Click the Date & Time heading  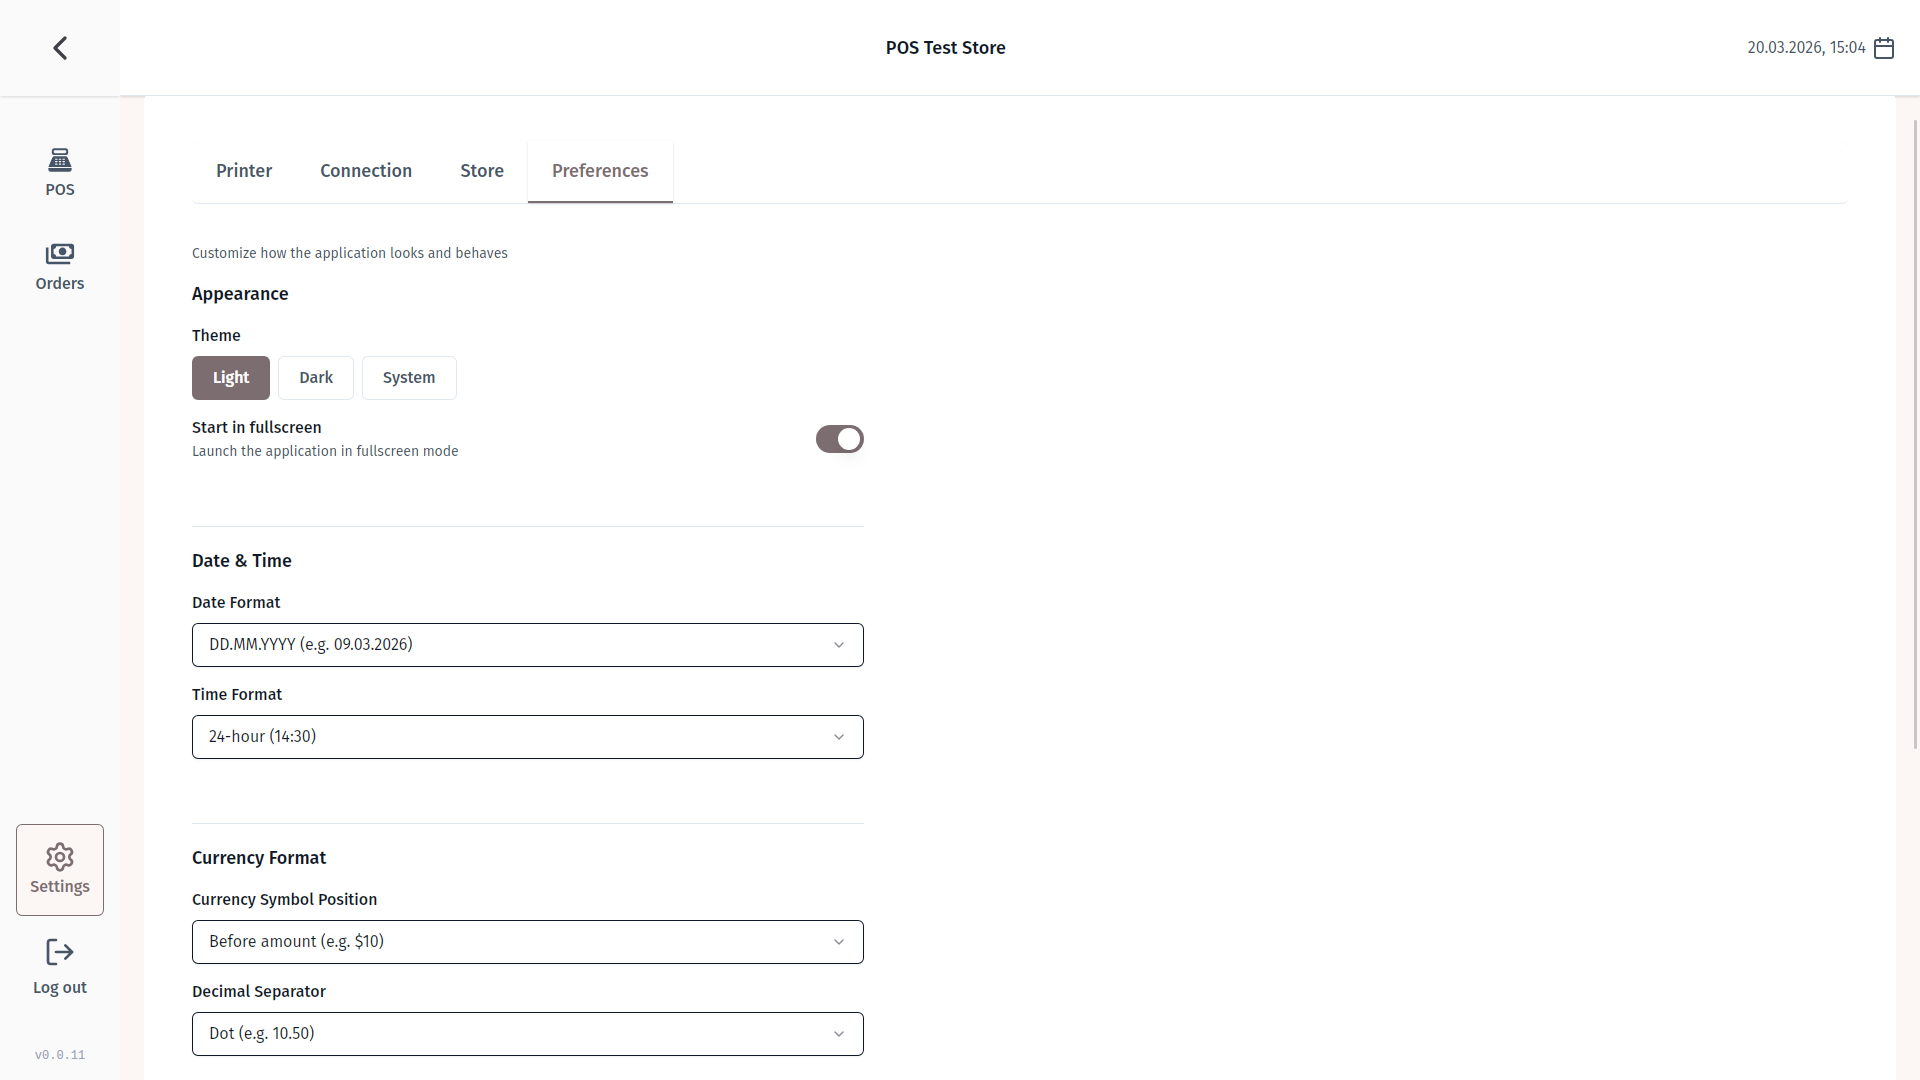(x=242, y=561)
